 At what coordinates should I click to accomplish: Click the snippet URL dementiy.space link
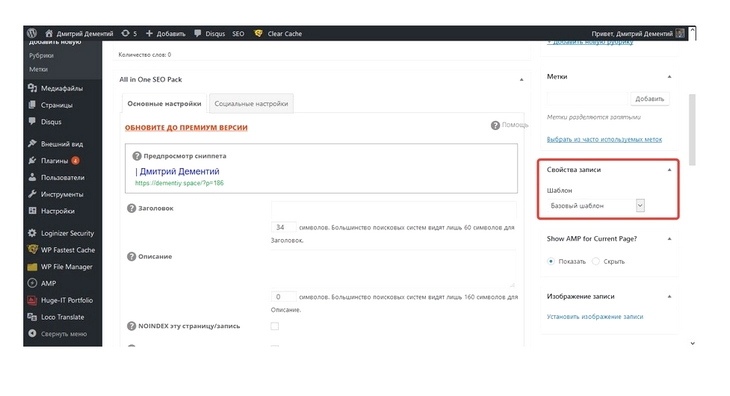point(179,183)
